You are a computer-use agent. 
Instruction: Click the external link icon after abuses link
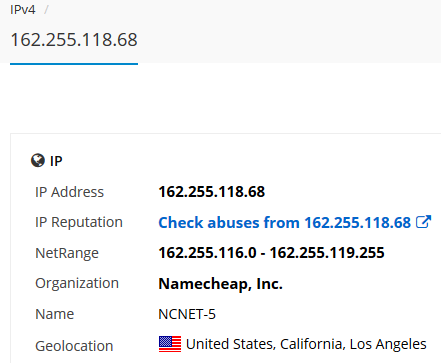[424, 222]
